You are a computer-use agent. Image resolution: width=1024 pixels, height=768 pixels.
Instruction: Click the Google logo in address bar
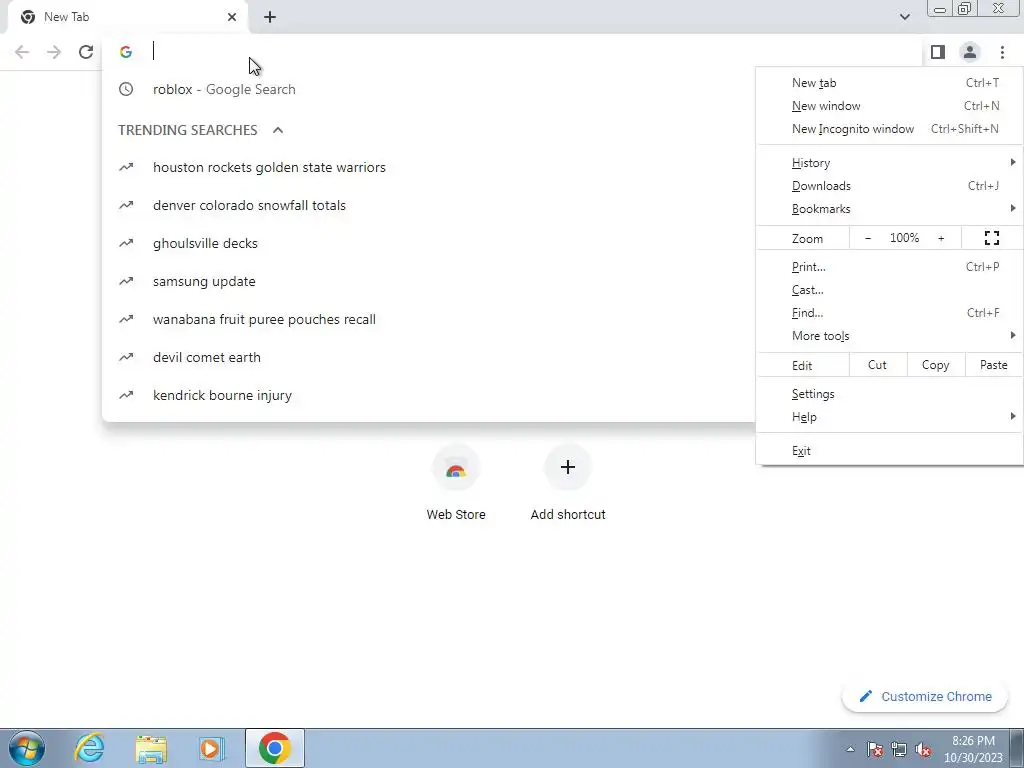point(126,52)
